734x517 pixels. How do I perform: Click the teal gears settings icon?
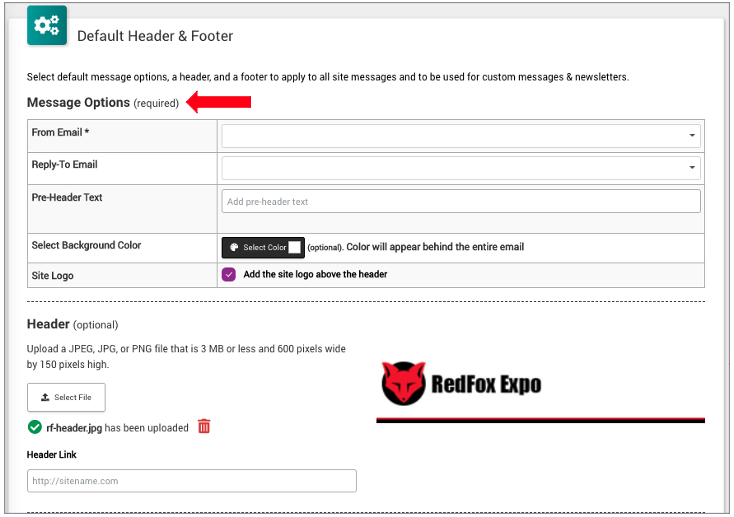47,25
